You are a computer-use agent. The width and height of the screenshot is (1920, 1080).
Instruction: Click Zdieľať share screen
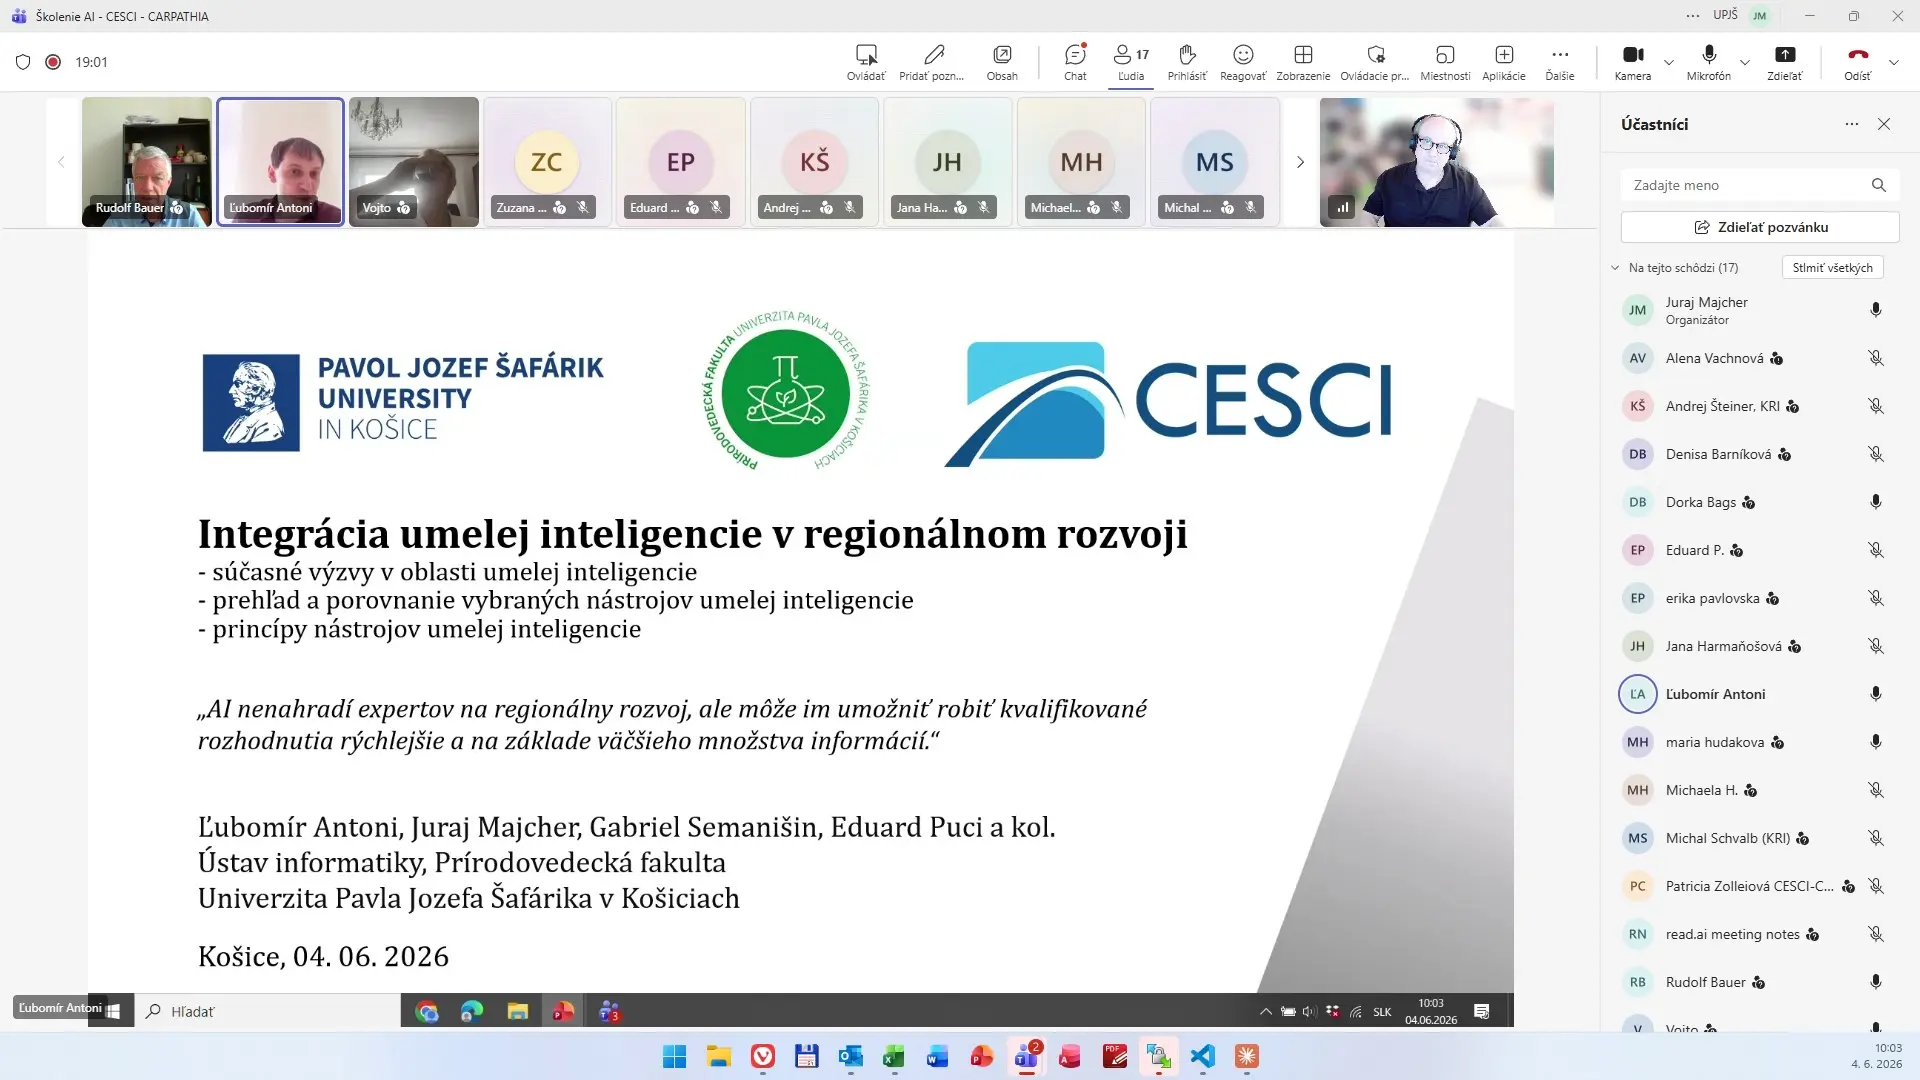click(x=1785, y=62)
